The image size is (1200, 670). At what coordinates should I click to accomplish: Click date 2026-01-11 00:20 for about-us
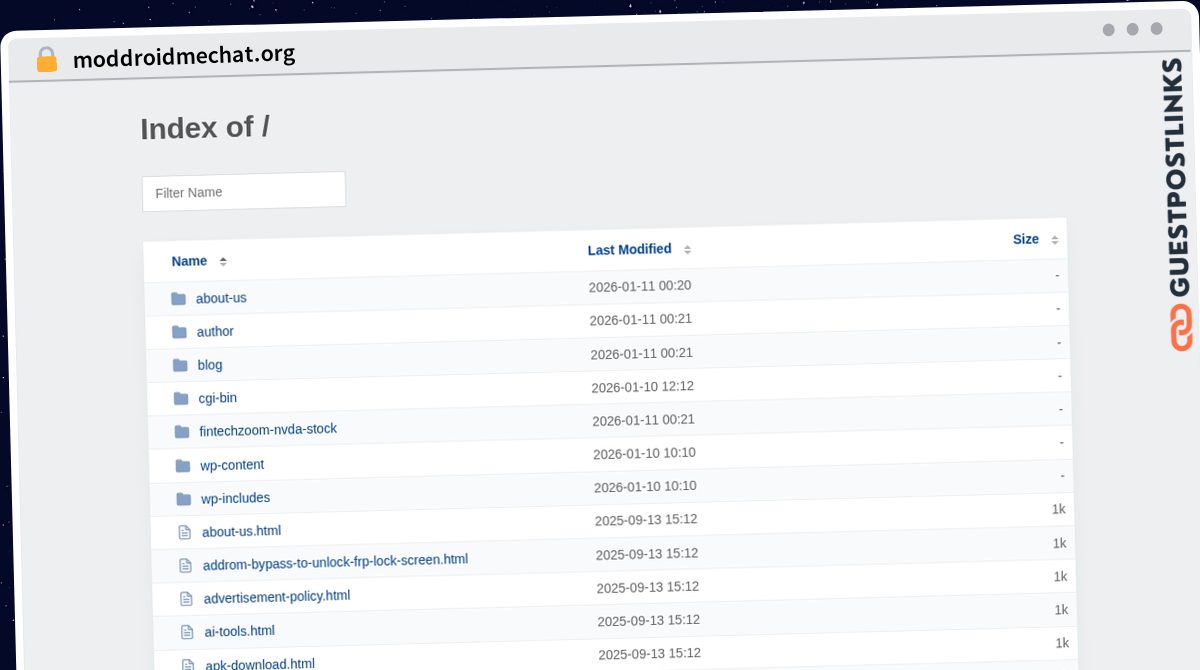tap(640, 286)
